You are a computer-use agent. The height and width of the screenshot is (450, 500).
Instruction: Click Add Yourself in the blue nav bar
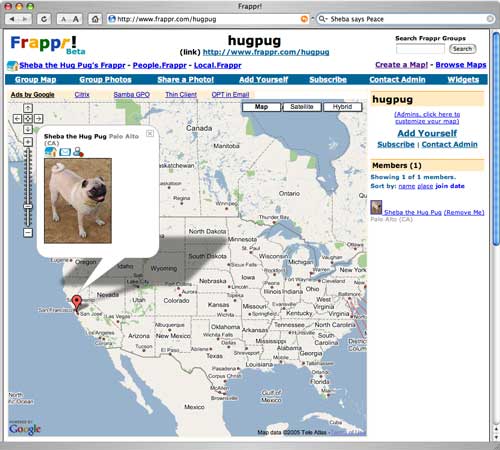pyautogui.click(x=263, y=80)
